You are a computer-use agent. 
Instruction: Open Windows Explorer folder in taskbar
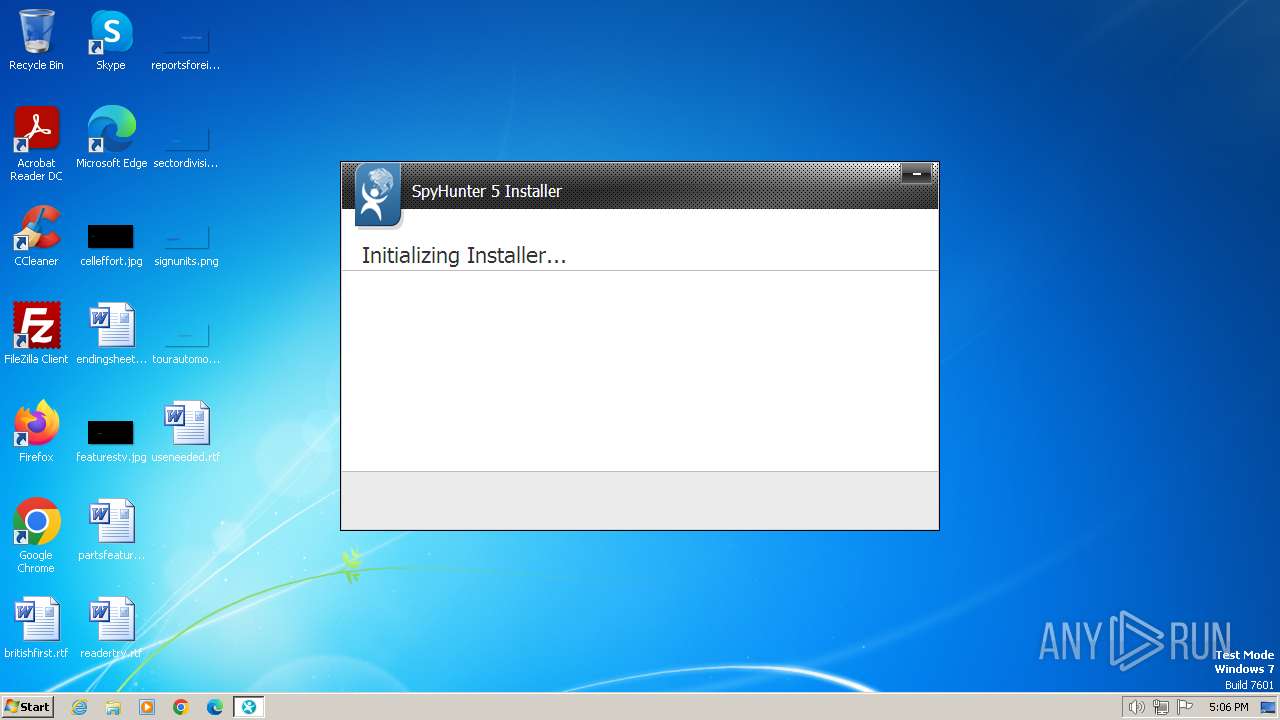113,707
